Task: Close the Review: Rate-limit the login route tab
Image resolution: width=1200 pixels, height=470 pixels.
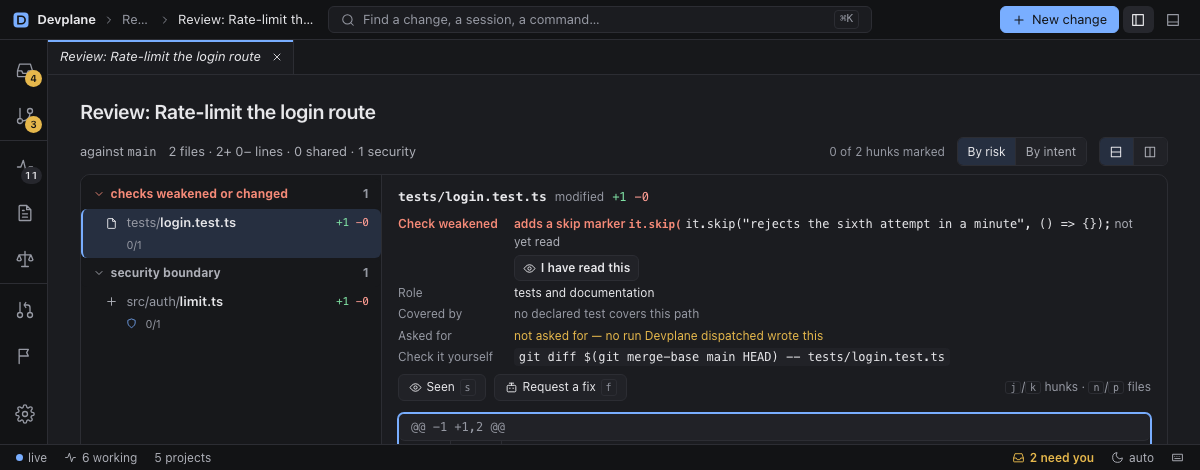Action: click(x=277, y=57)
